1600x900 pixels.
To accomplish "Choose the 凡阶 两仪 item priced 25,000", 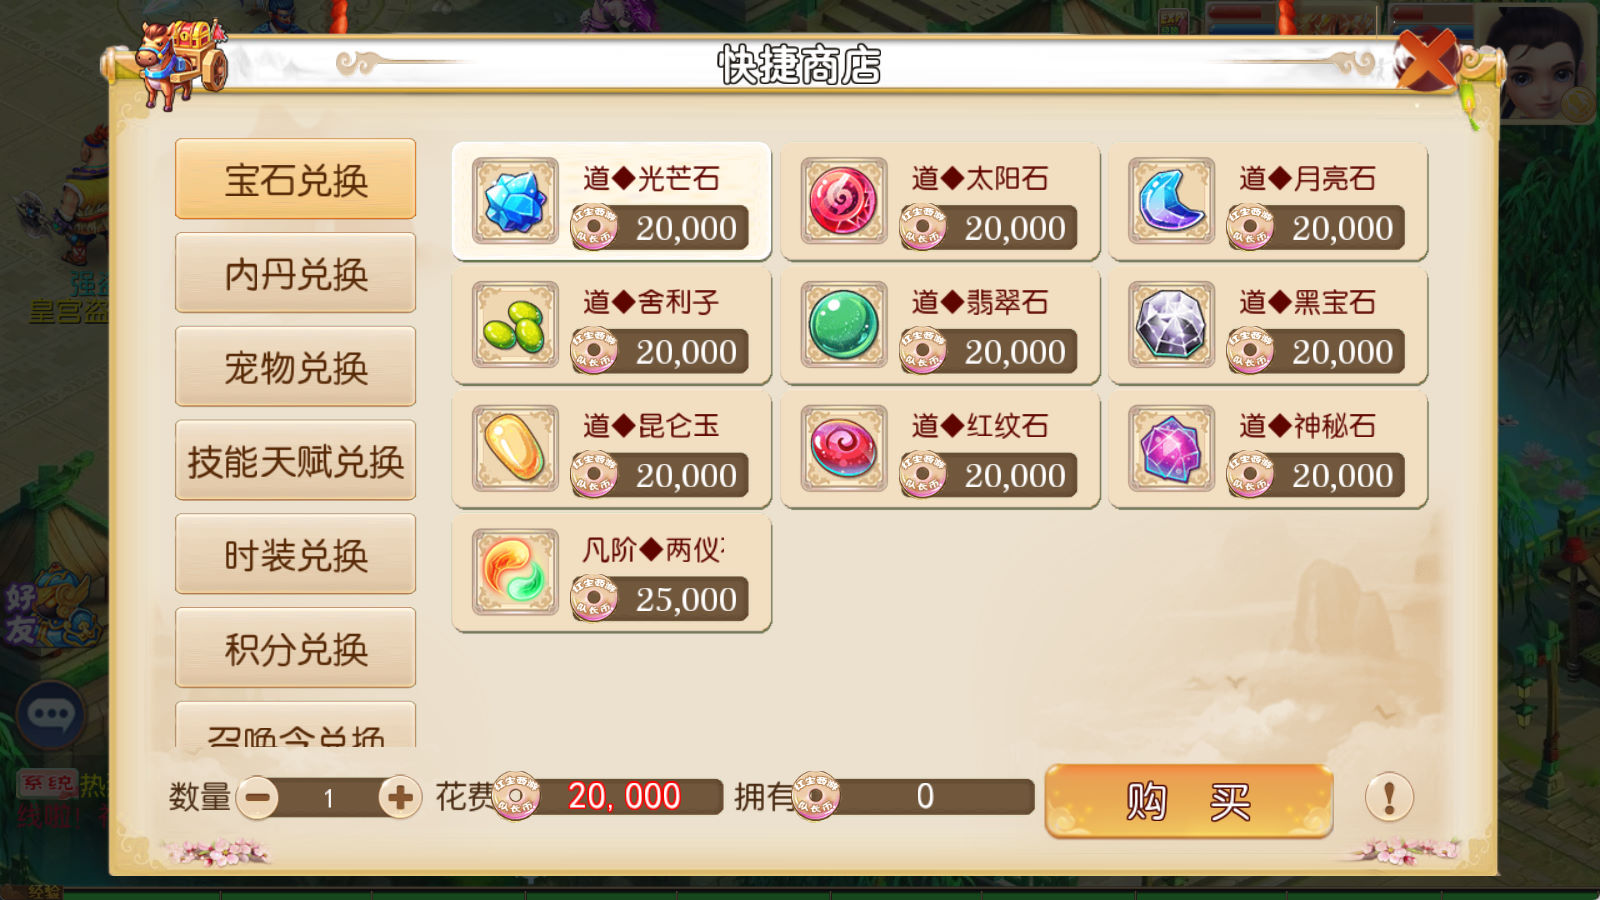I will [612, 573].
